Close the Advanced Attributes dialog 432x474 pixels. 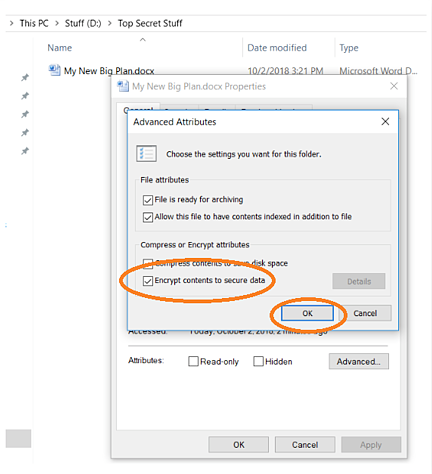click(x=385, y=121)
